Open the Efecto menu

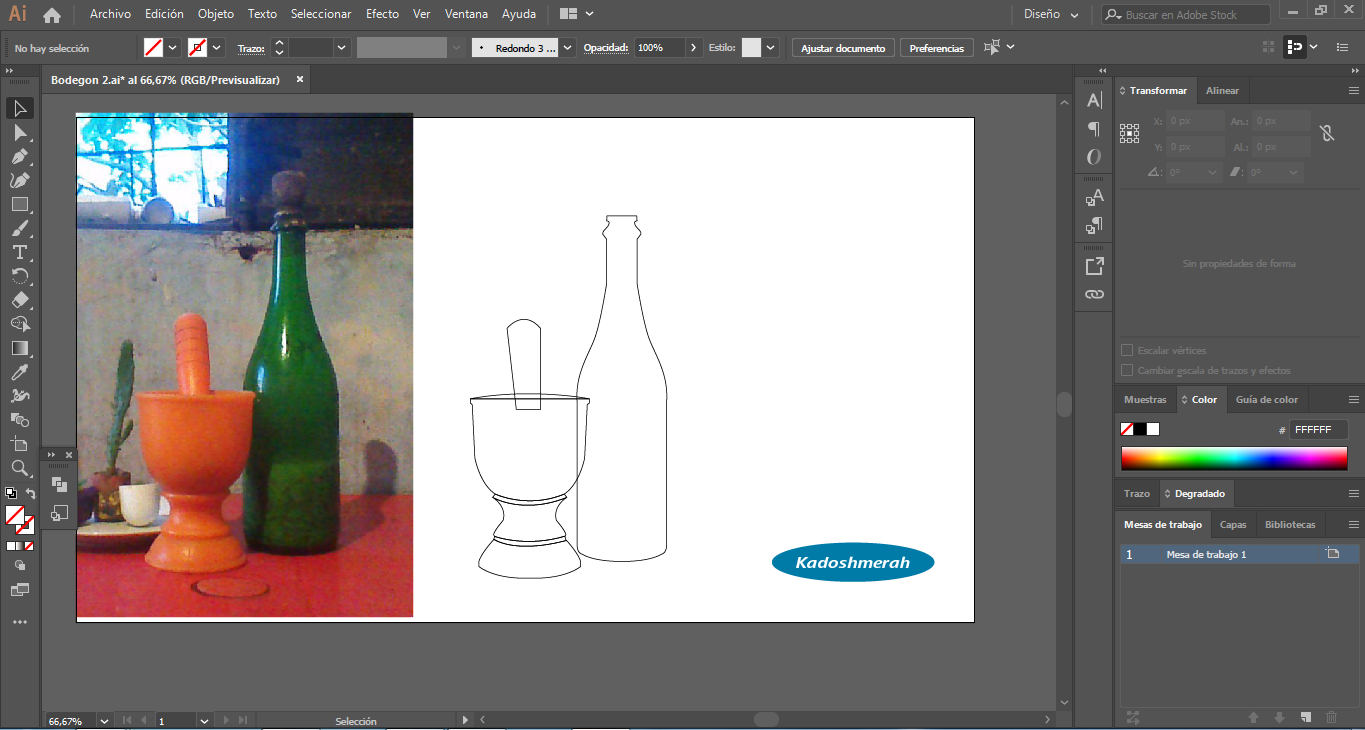(x=382, y=15)
